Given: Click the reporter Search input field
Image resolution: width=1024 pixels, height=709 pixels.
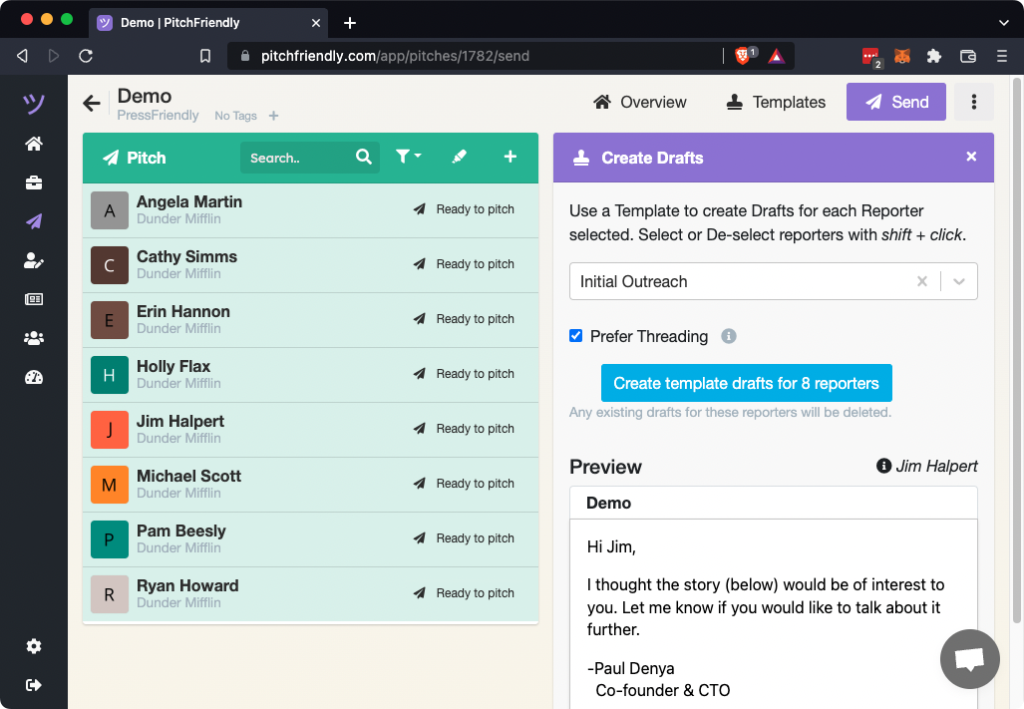Looking at the screenshot, I should click(298, 158).
